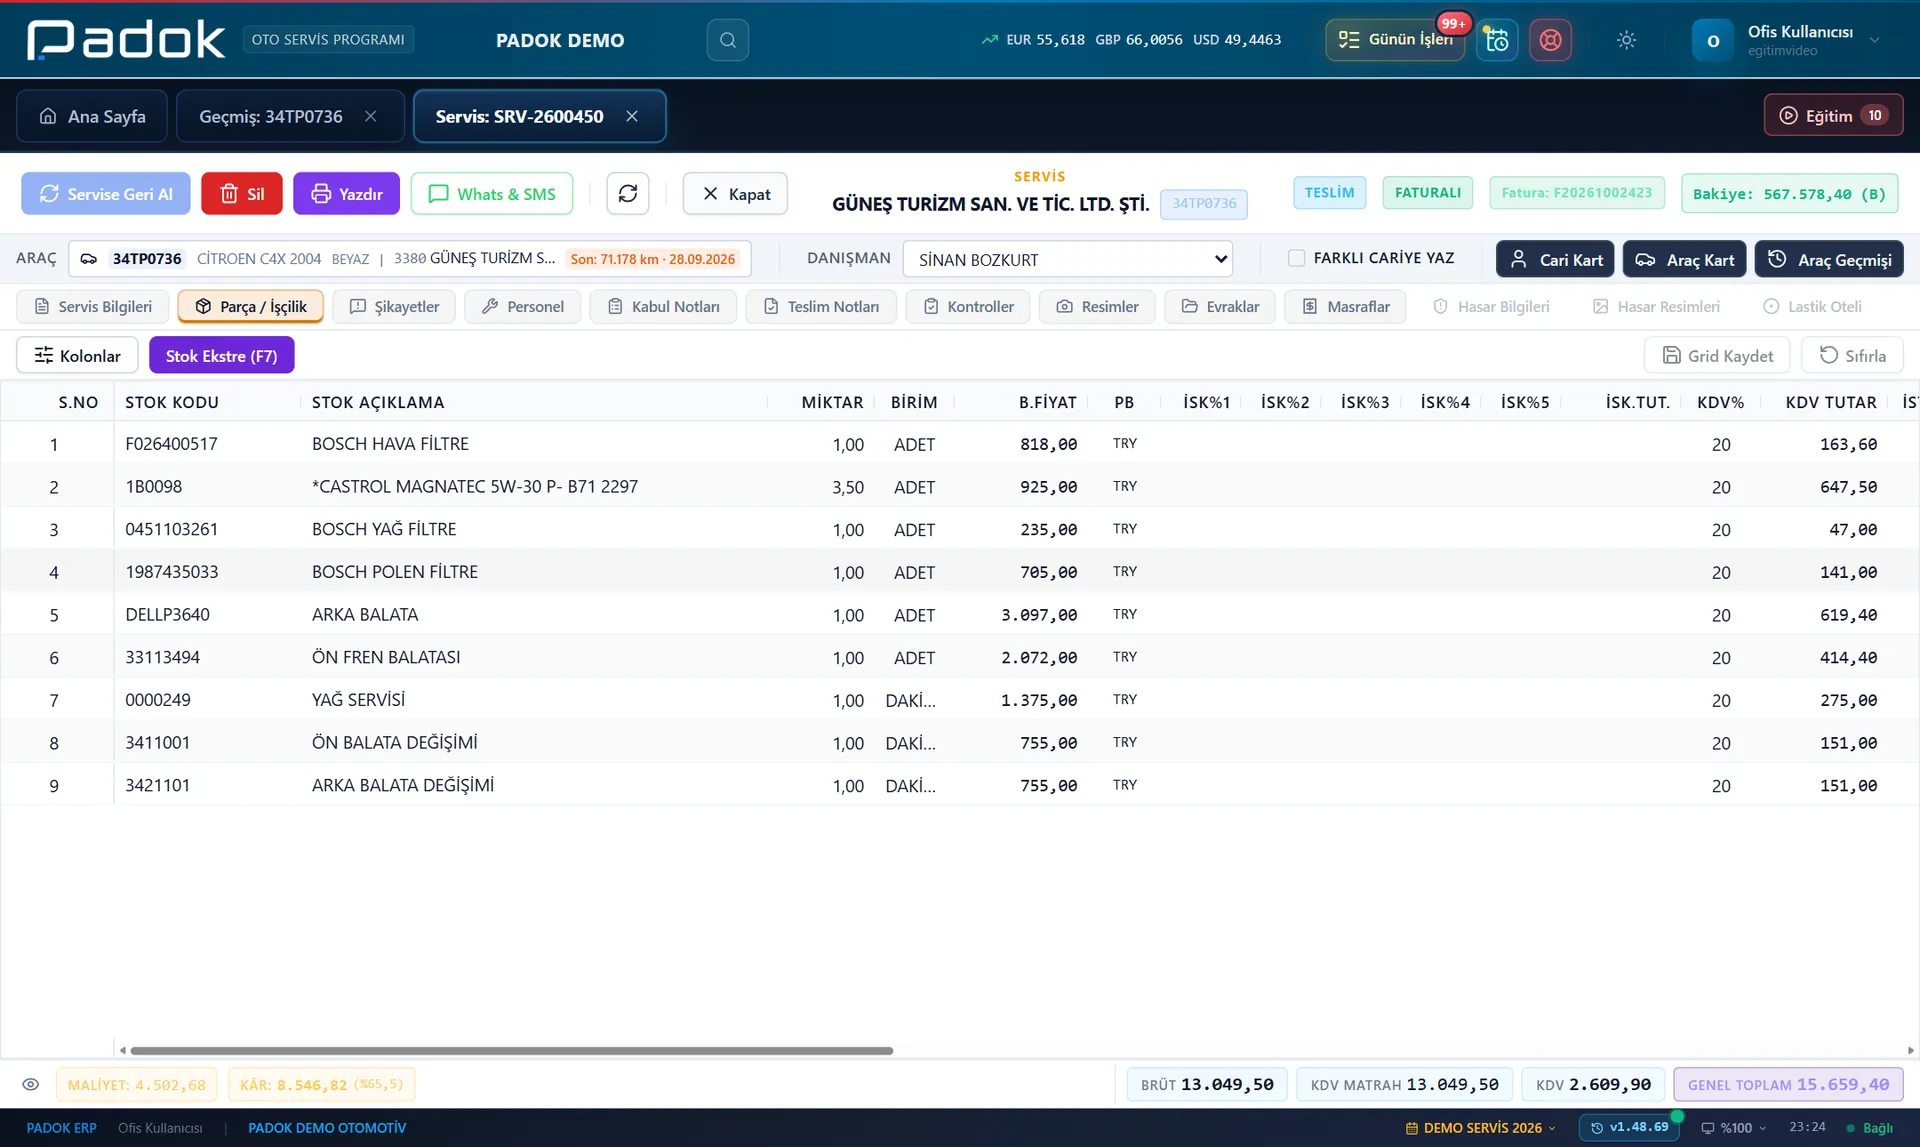Open Masraflar tab
This screenshot has width=1920, height=1147.
pos(1346,306)
